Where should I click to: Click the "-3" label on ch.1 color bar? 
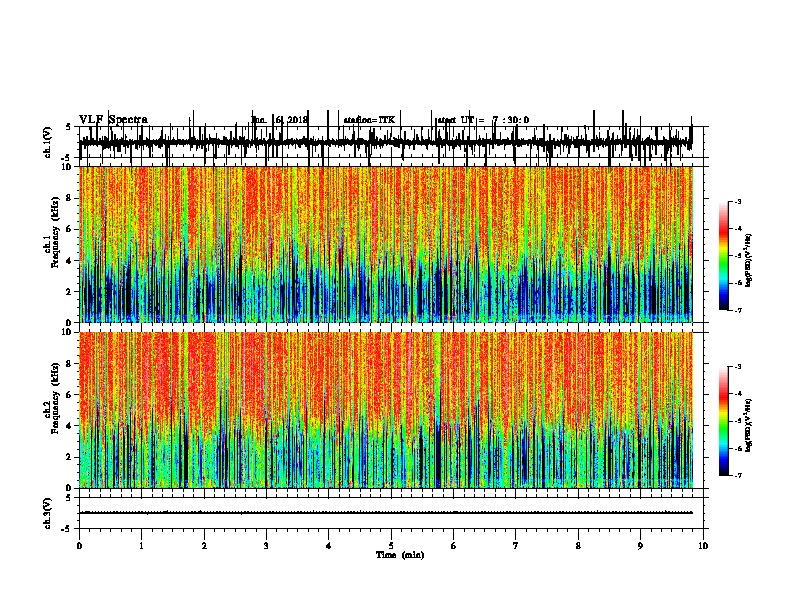(737, 201)
